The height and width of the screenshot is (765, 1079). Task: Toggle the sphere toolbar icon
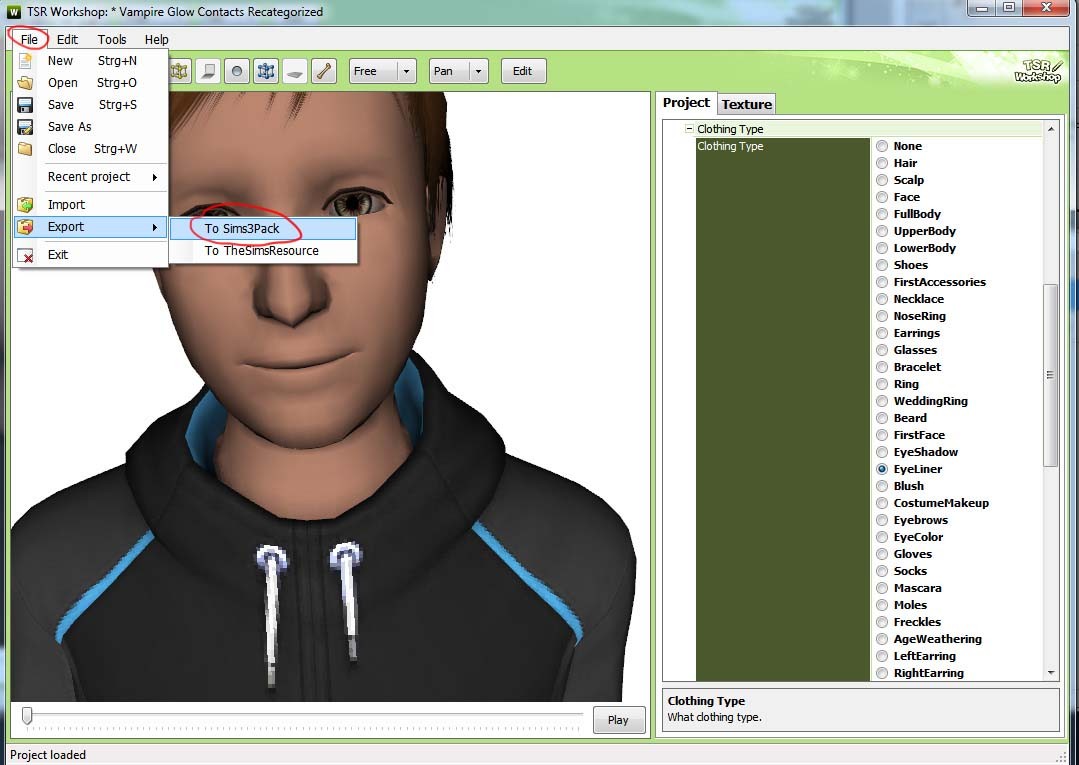click(x=237, y=71)
